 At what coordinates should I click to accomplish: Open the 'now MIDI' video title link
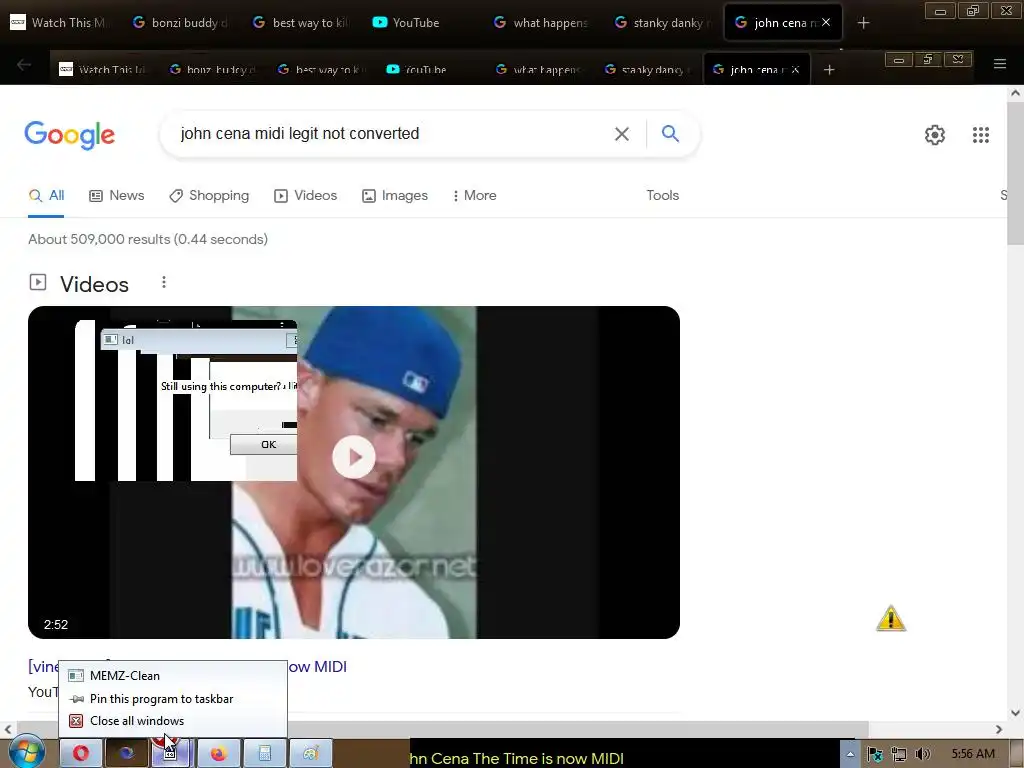[x=317, y=667]
